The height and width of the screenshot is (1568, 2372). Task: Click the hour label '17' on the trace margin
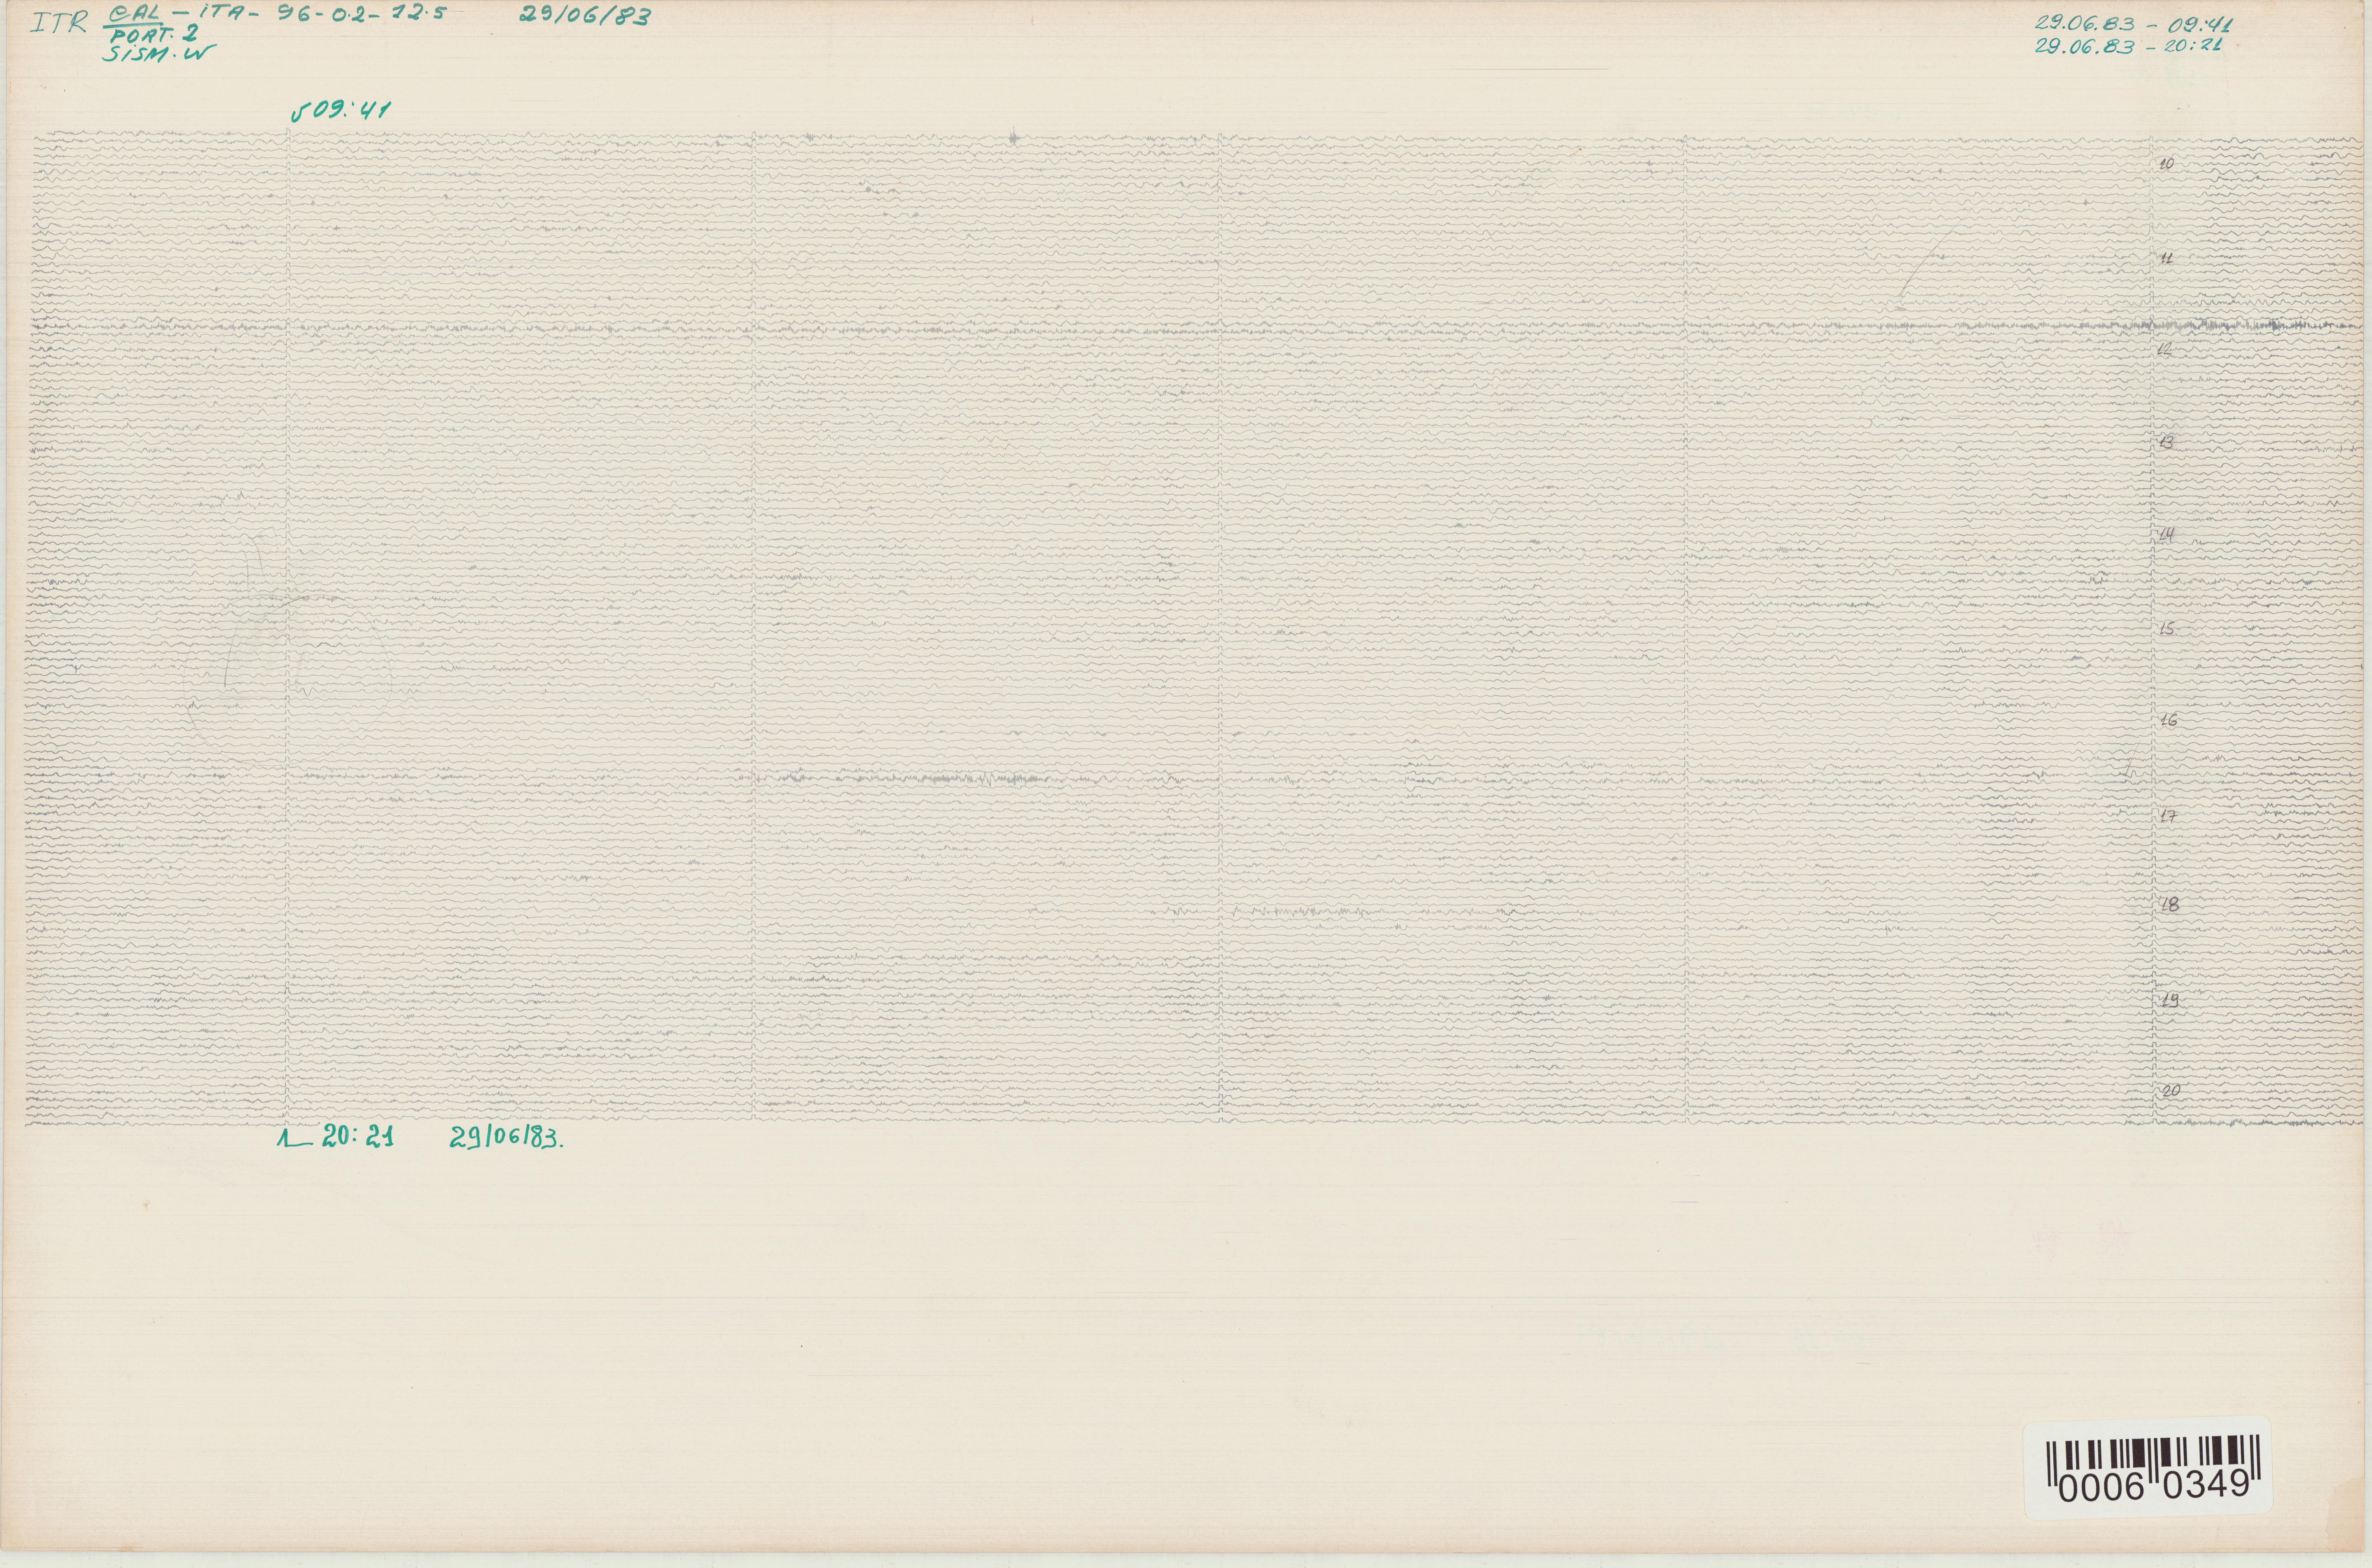[x=2169, y=816]
